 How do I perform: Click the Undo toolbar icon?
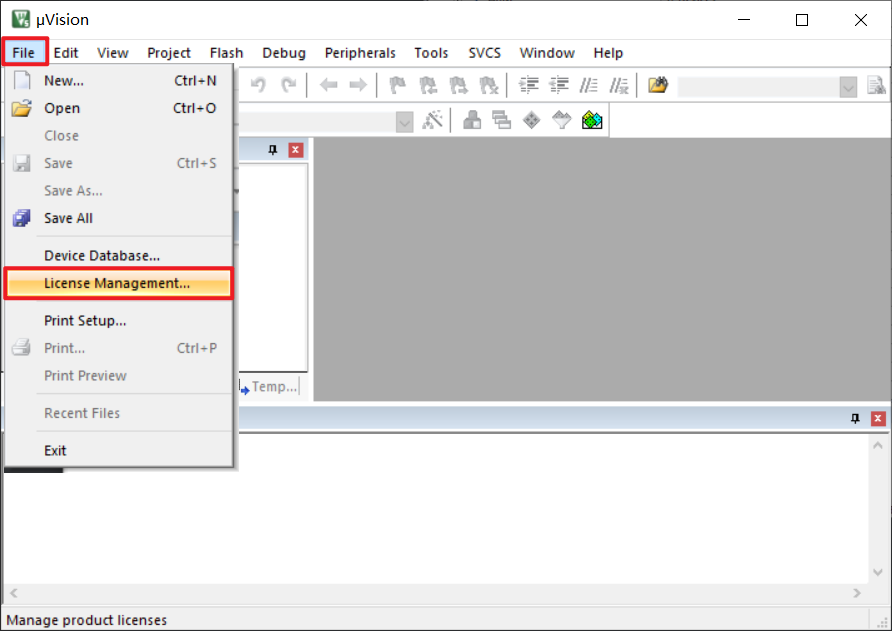point(258,85)
